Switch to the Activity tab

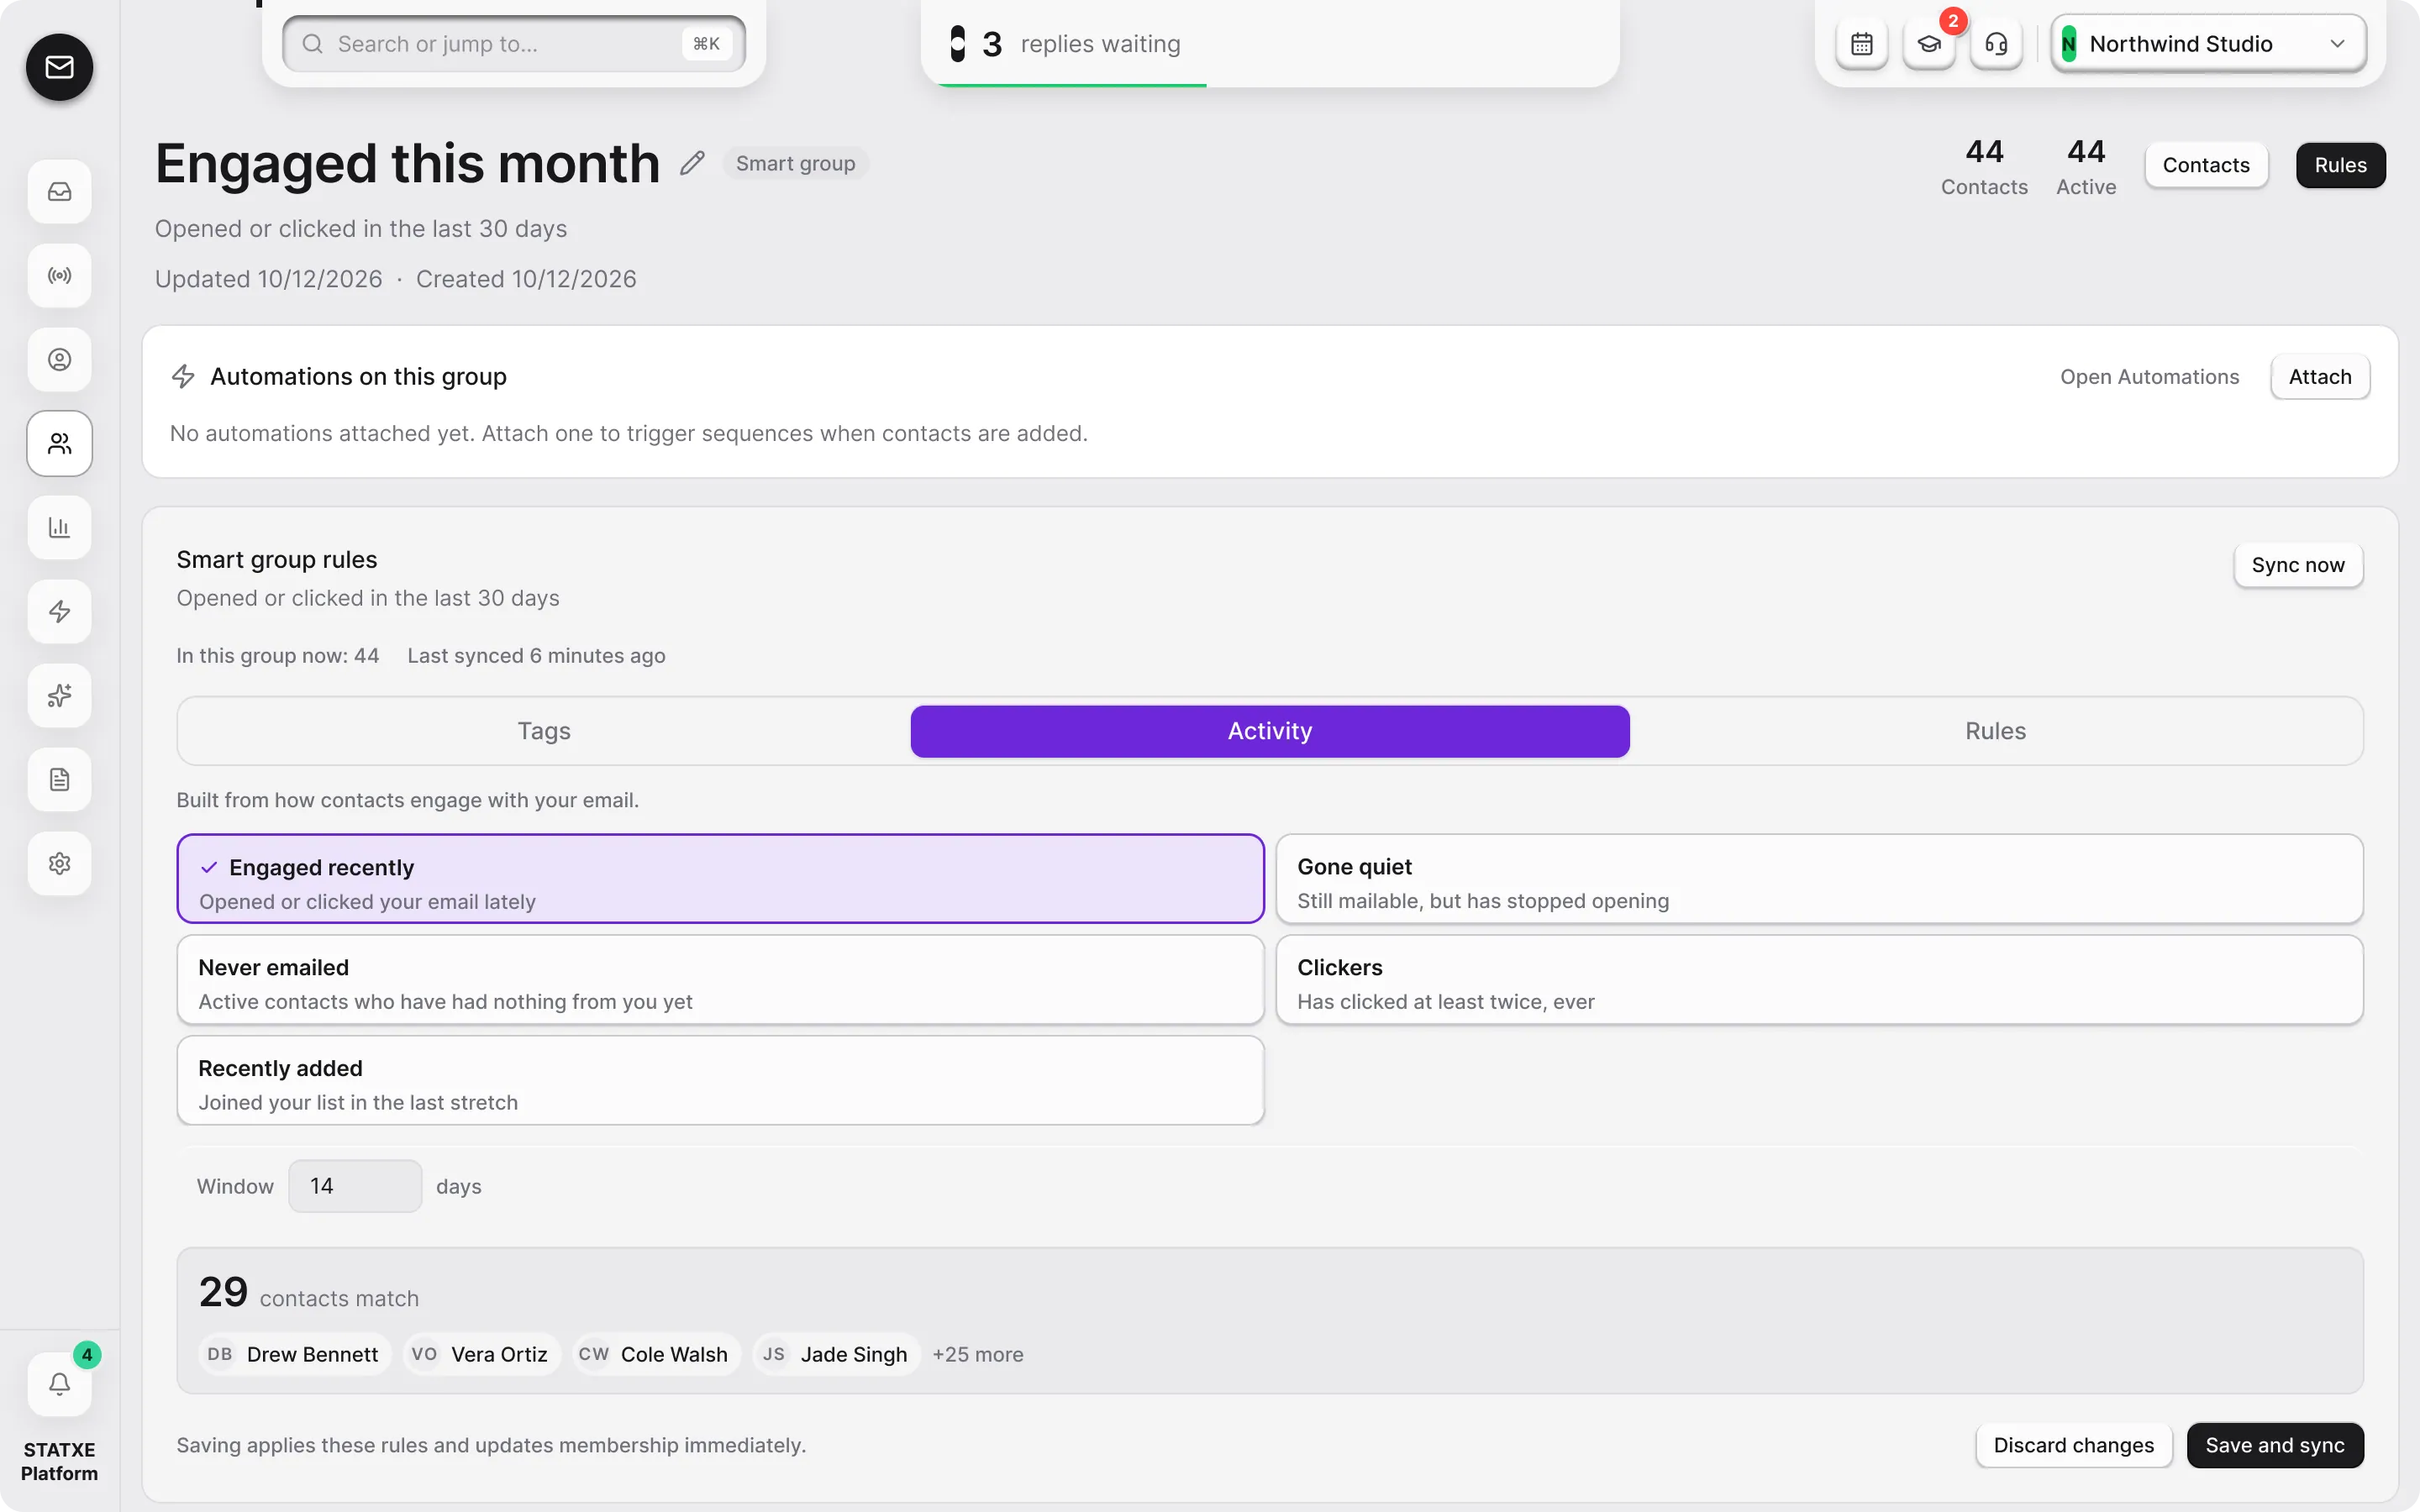point(1269,731)
